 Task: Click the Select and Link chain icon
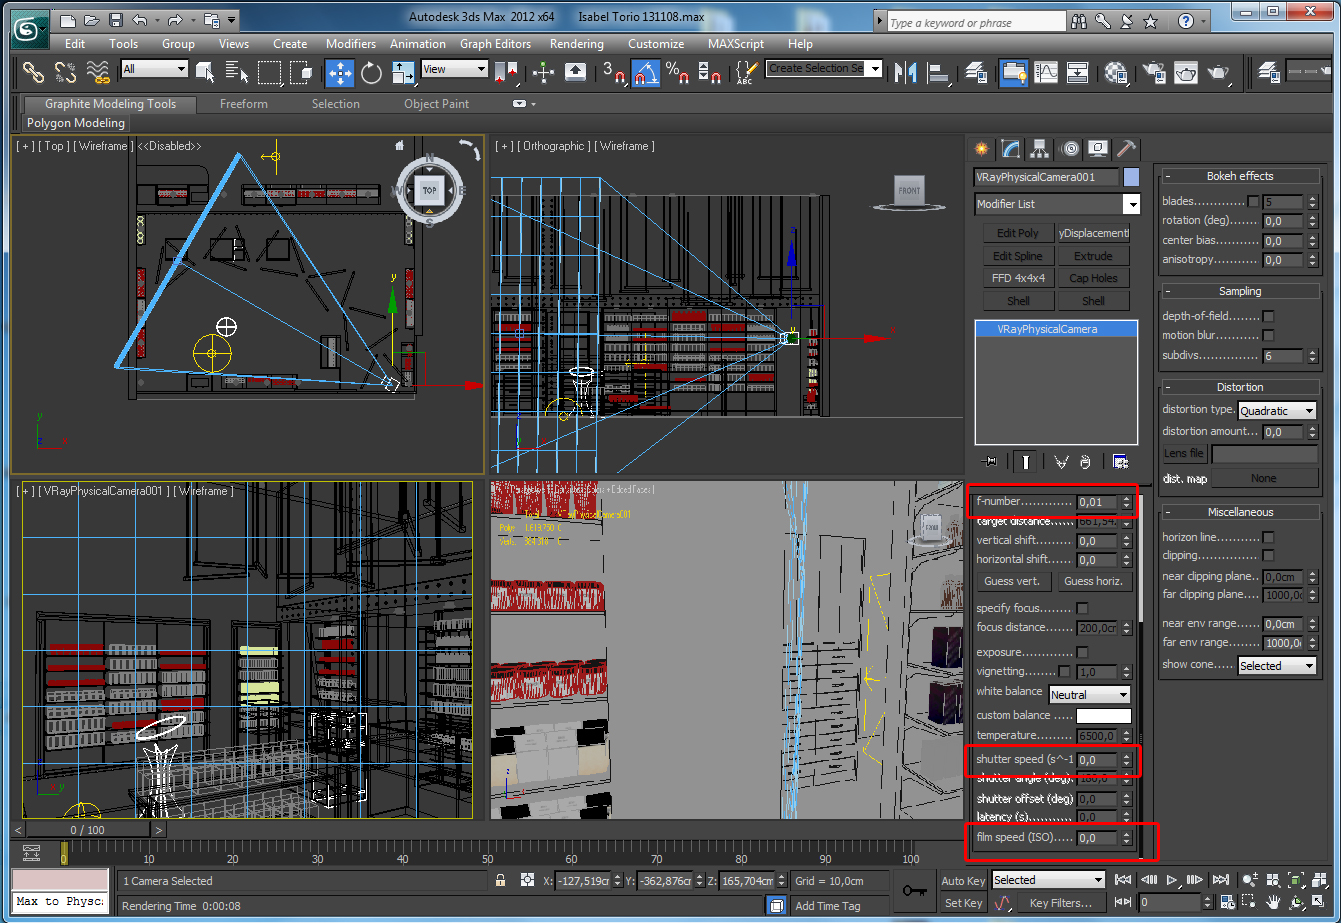[34, 72]
